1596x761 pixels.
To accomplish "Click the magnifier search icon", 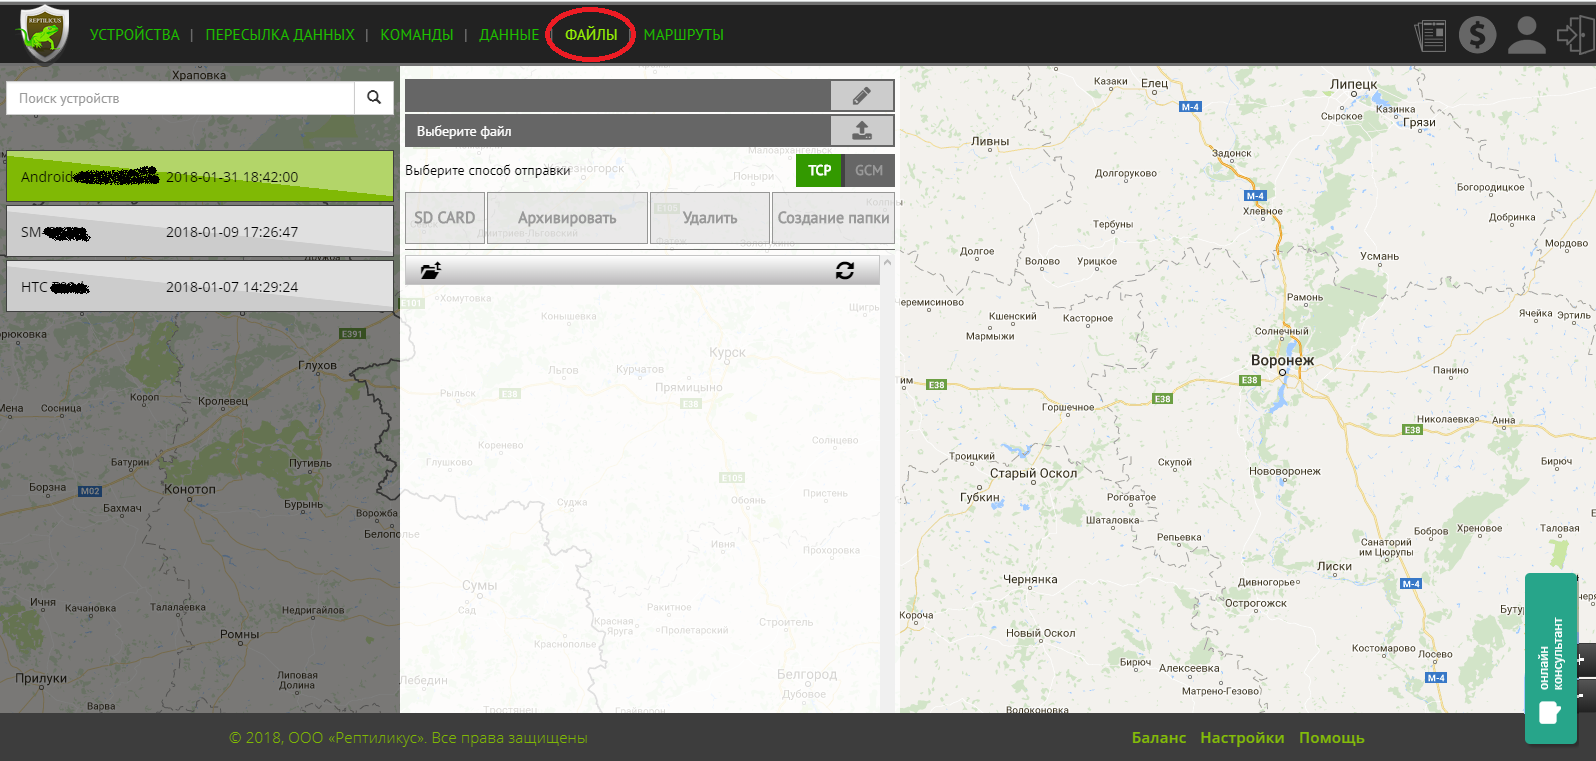I will pos(374,98).
